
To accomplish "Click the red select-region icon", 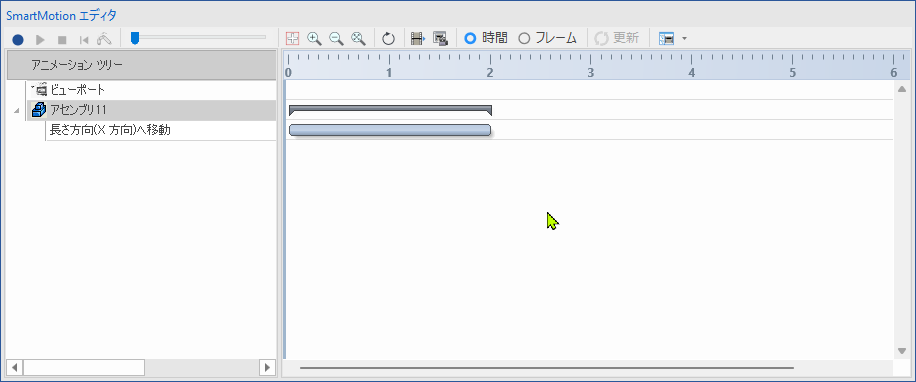I will coord(293,39).
